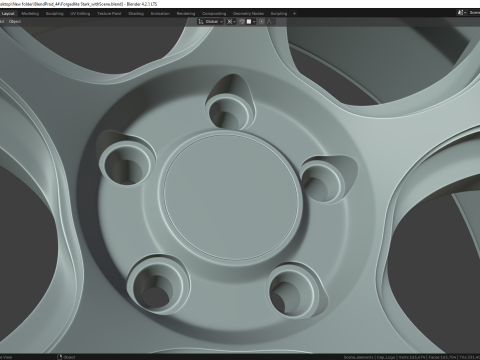Switch to the UV Editing workspace
Screen dimensions: 480x360
pos(80,14)
